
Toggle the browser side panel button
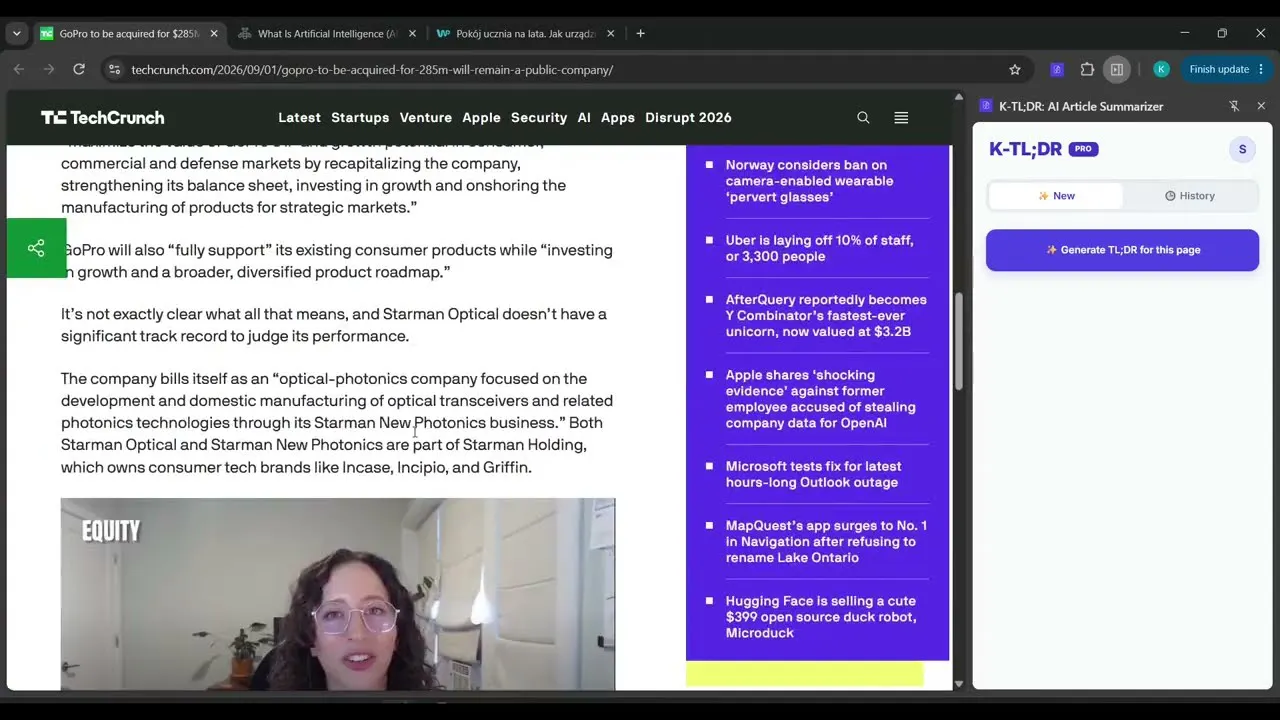[1117, 69]
